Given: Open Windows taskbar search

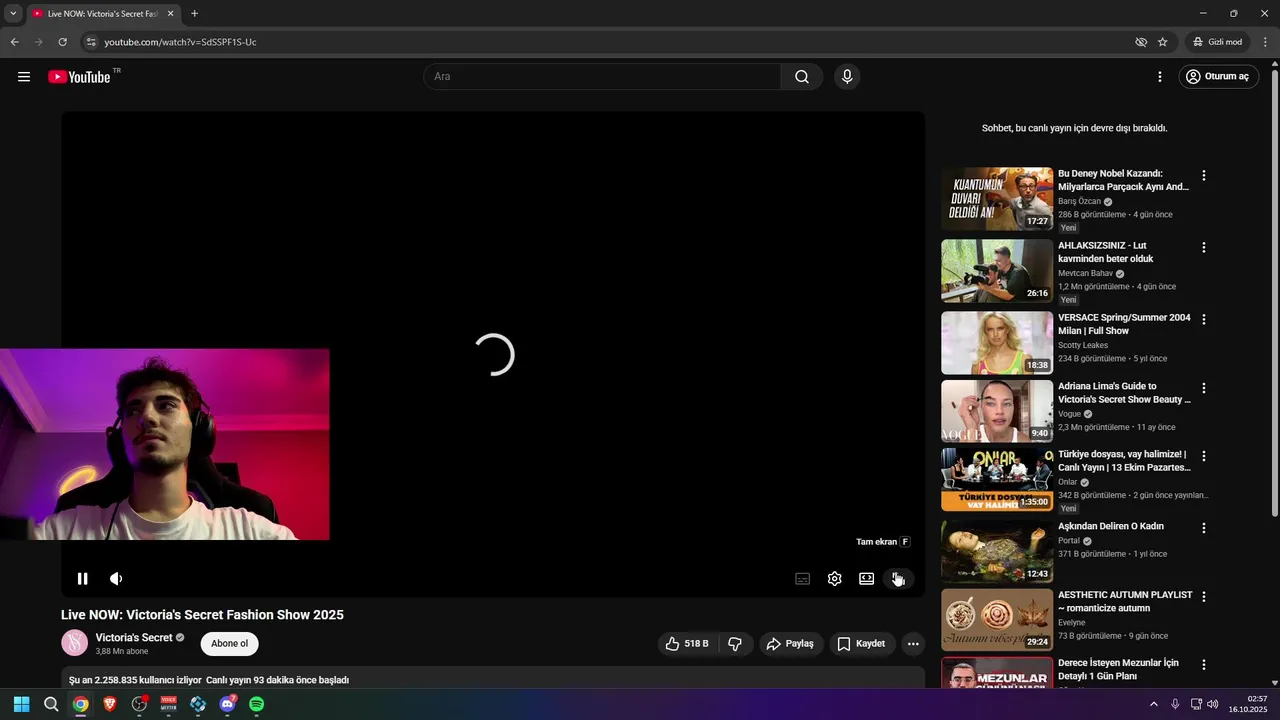Looking at the screenshot, I should pos(51,704).
